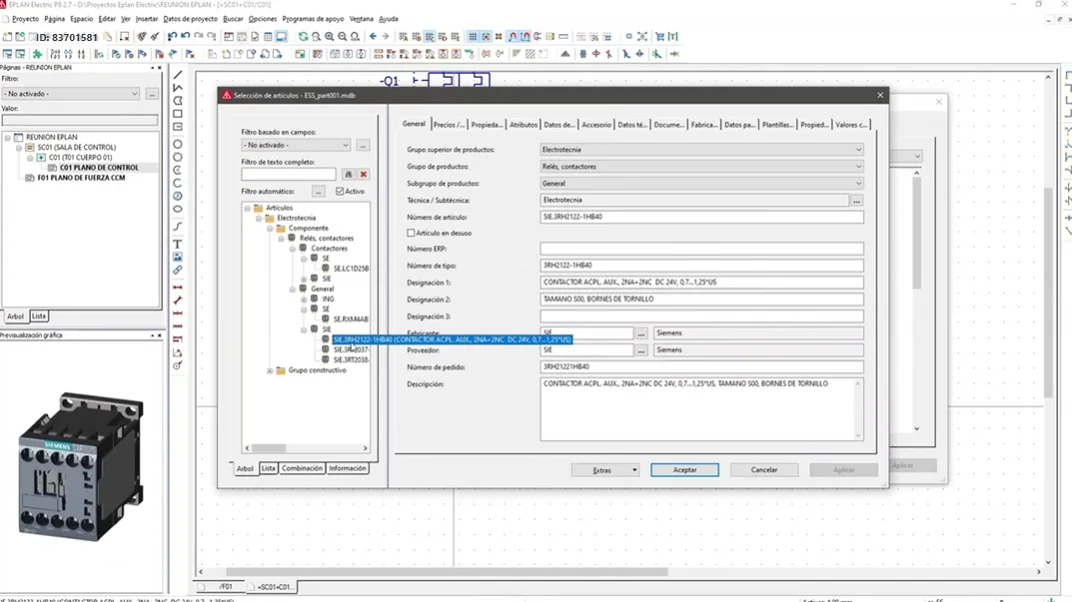Click the refresh/redraw view icon

click(x=303, y=36)
